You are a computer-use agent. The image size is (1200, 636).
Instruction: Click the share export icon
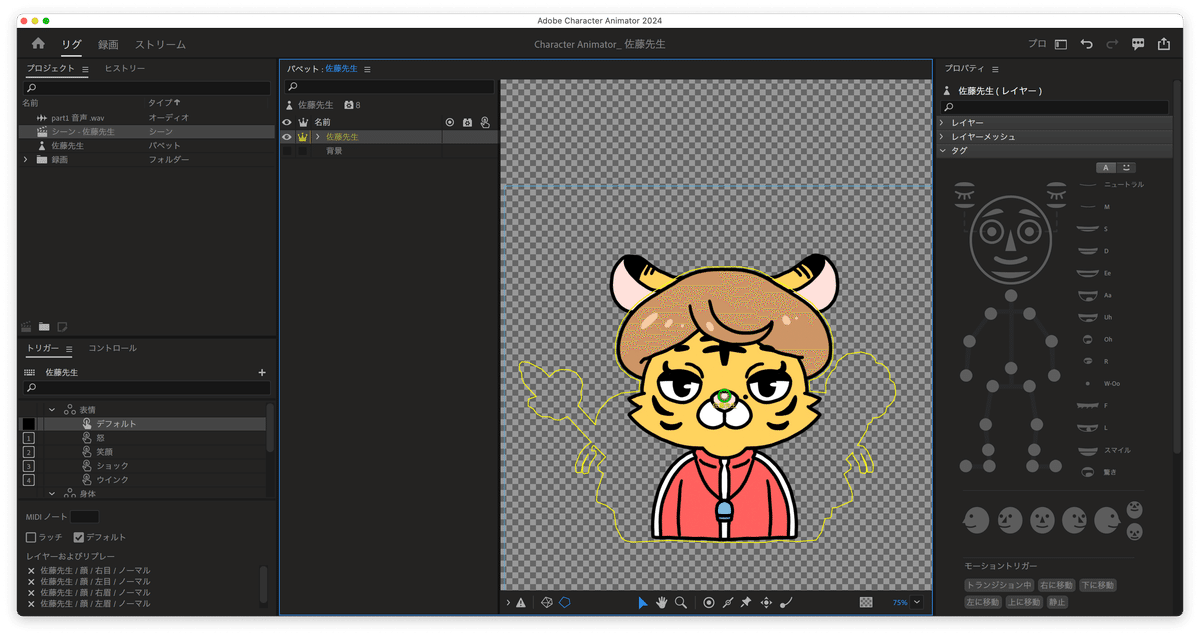[x=1164, y=44]
